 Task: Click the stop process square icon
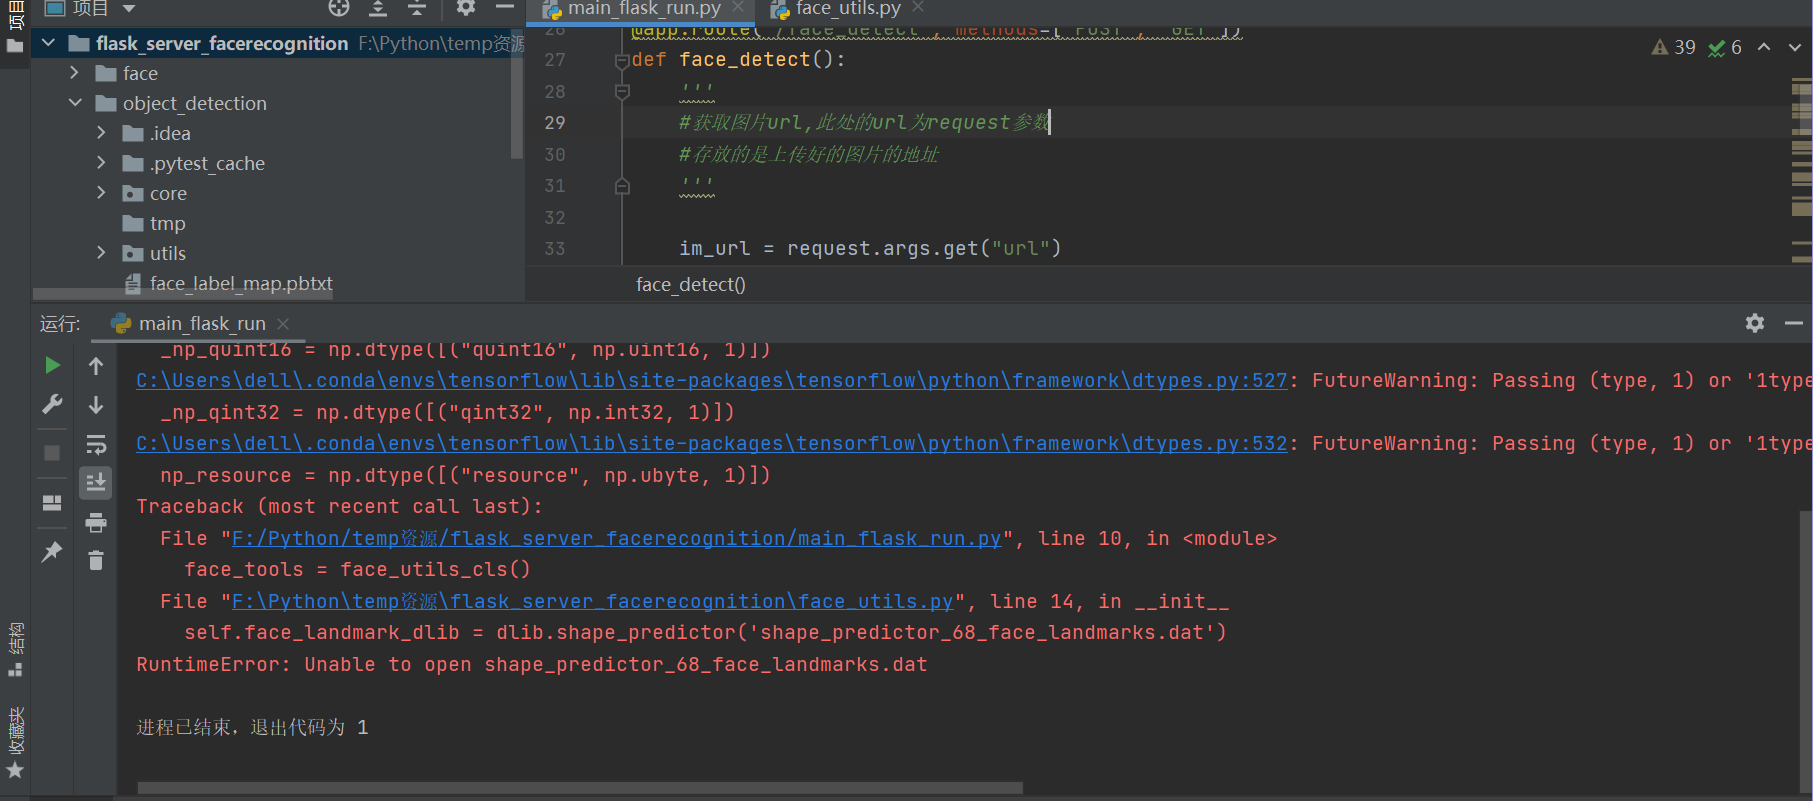[52, 453]
